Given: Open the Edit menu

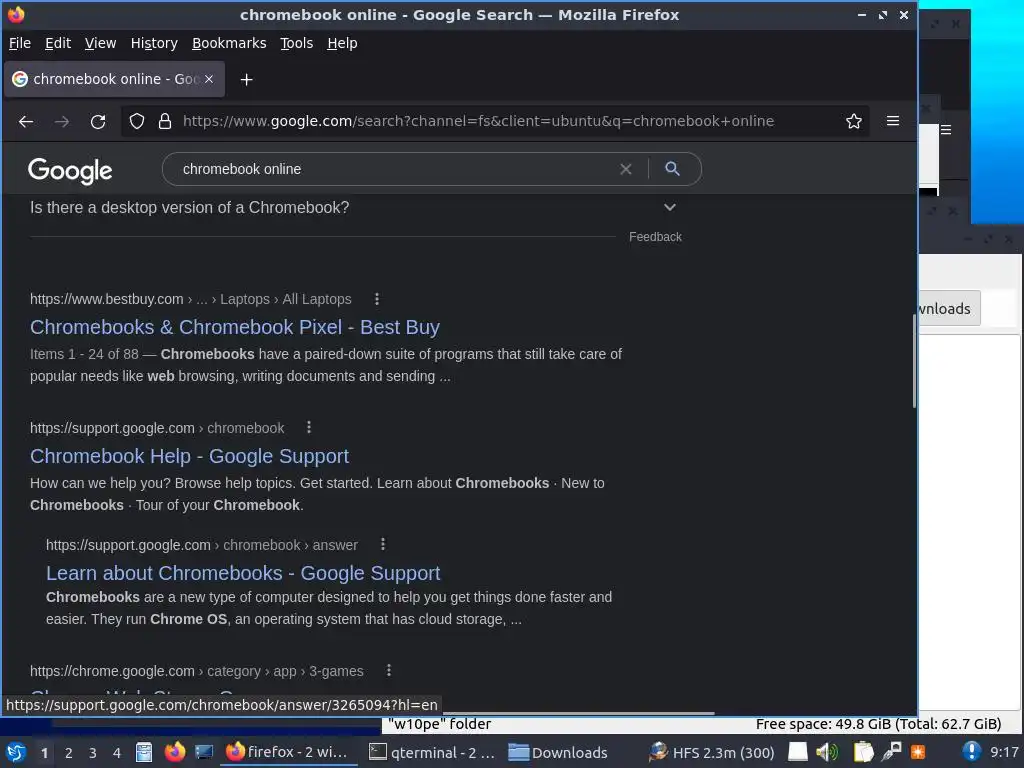Looking at the screenshot, I should coord(57,43).
